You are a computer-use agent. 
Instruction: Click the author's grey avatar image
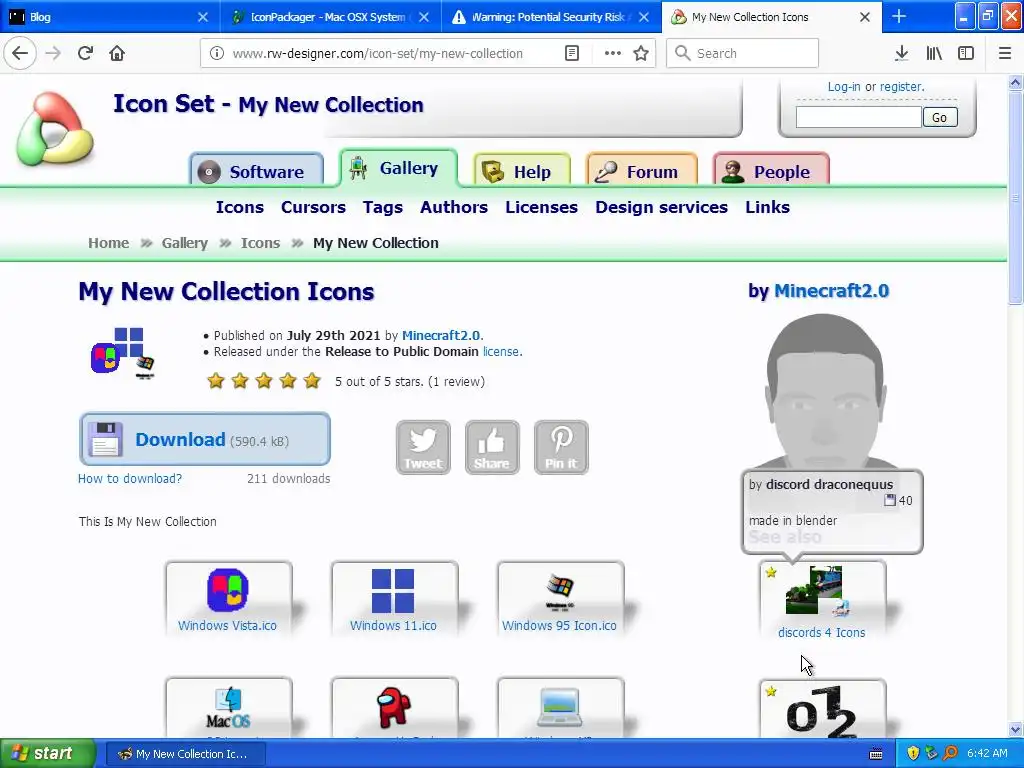coord(825,392)
